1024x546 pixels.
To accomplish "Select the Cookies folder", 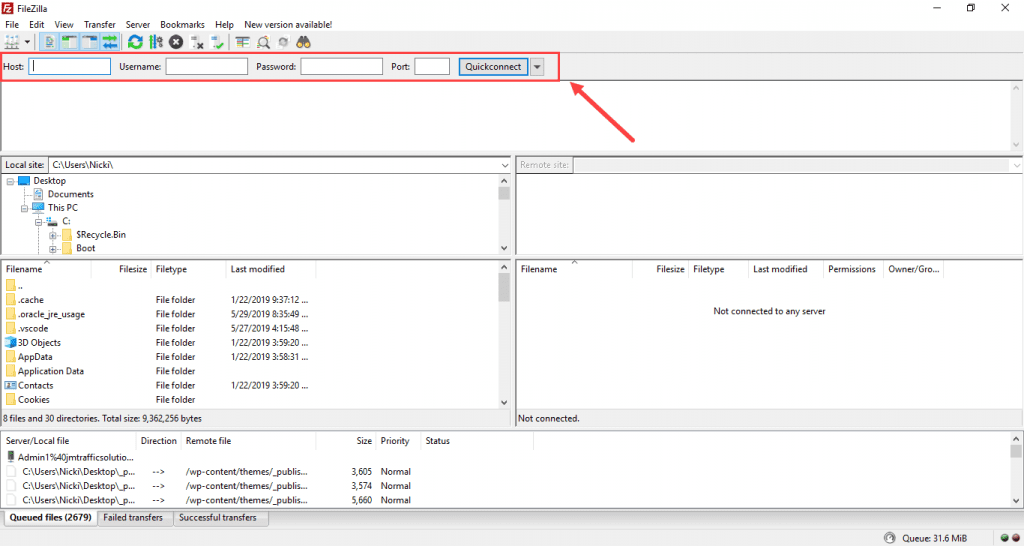I will [x=33, y=400].
